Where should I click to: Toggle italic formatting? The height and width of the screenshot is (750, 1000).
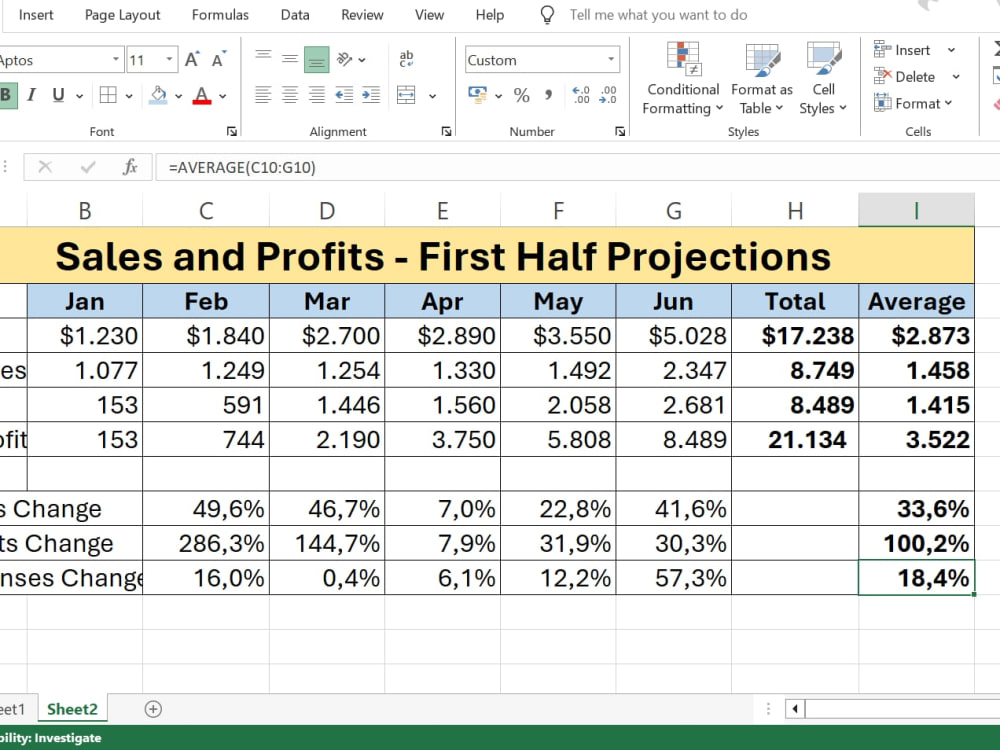(x=31, y=96)
